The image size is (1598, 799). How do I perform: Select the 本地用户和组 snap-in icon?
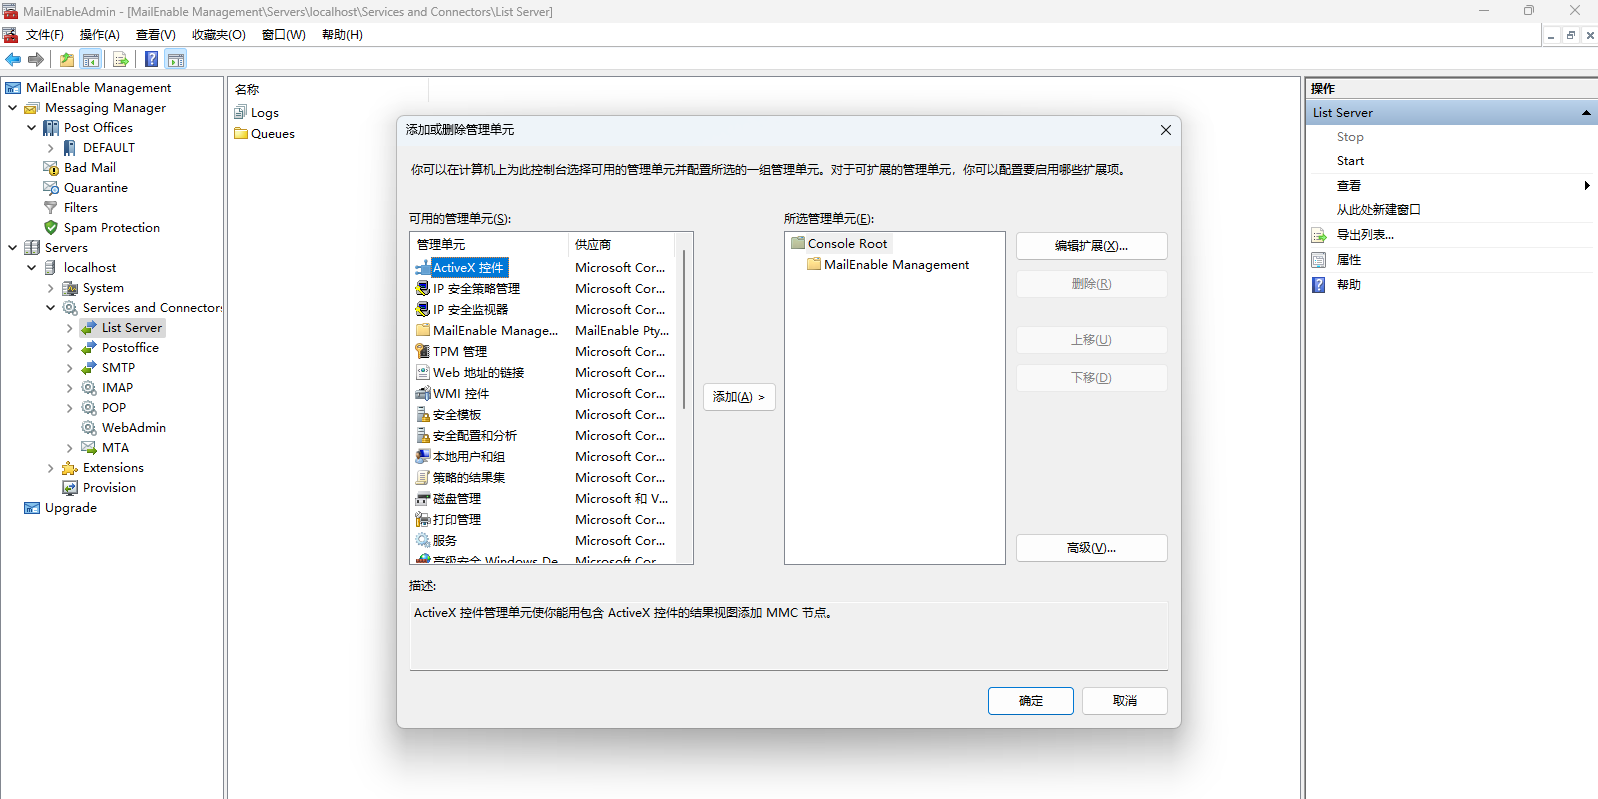[x=423, y=457]
